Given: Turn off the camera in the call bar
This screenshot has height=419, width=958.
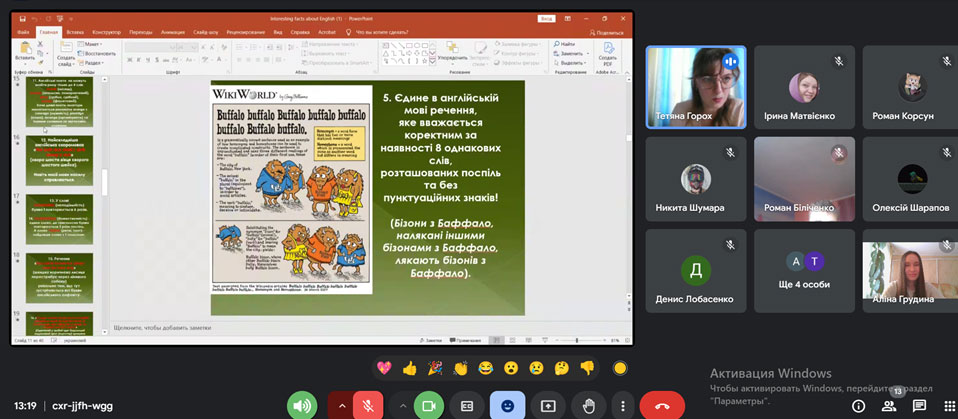Looking at the screenshot, I should coord(428,406).
